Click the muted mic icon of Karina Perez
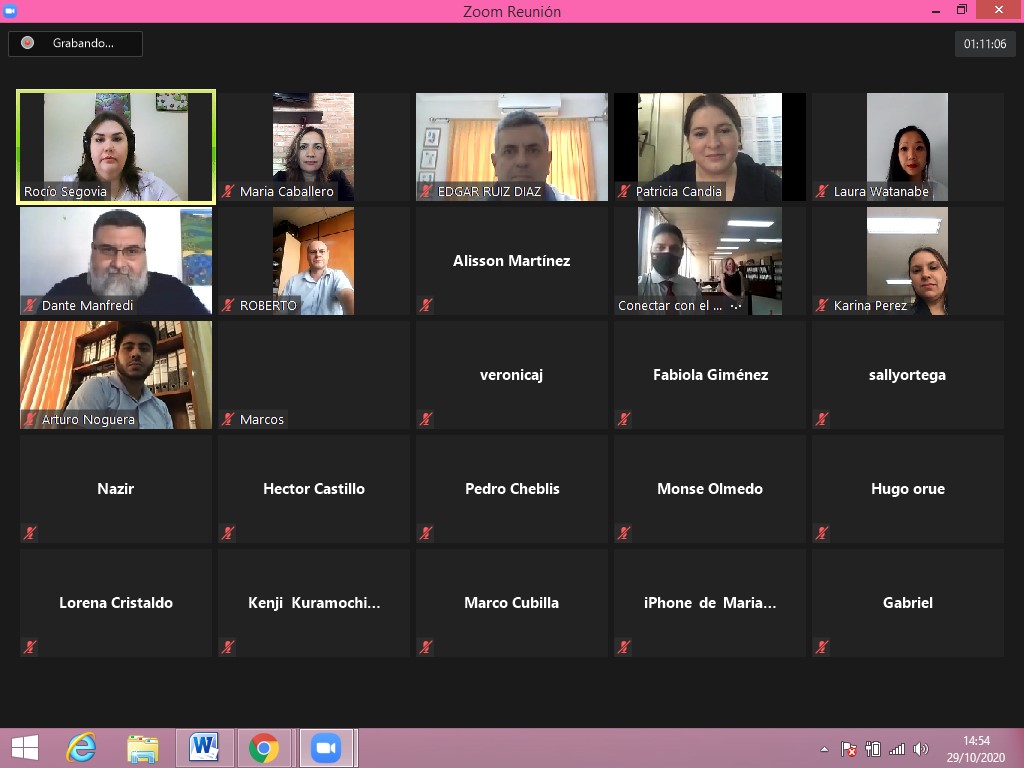Screen dimensions: 1024x768 pyautogui.click(x=822, y=305)
